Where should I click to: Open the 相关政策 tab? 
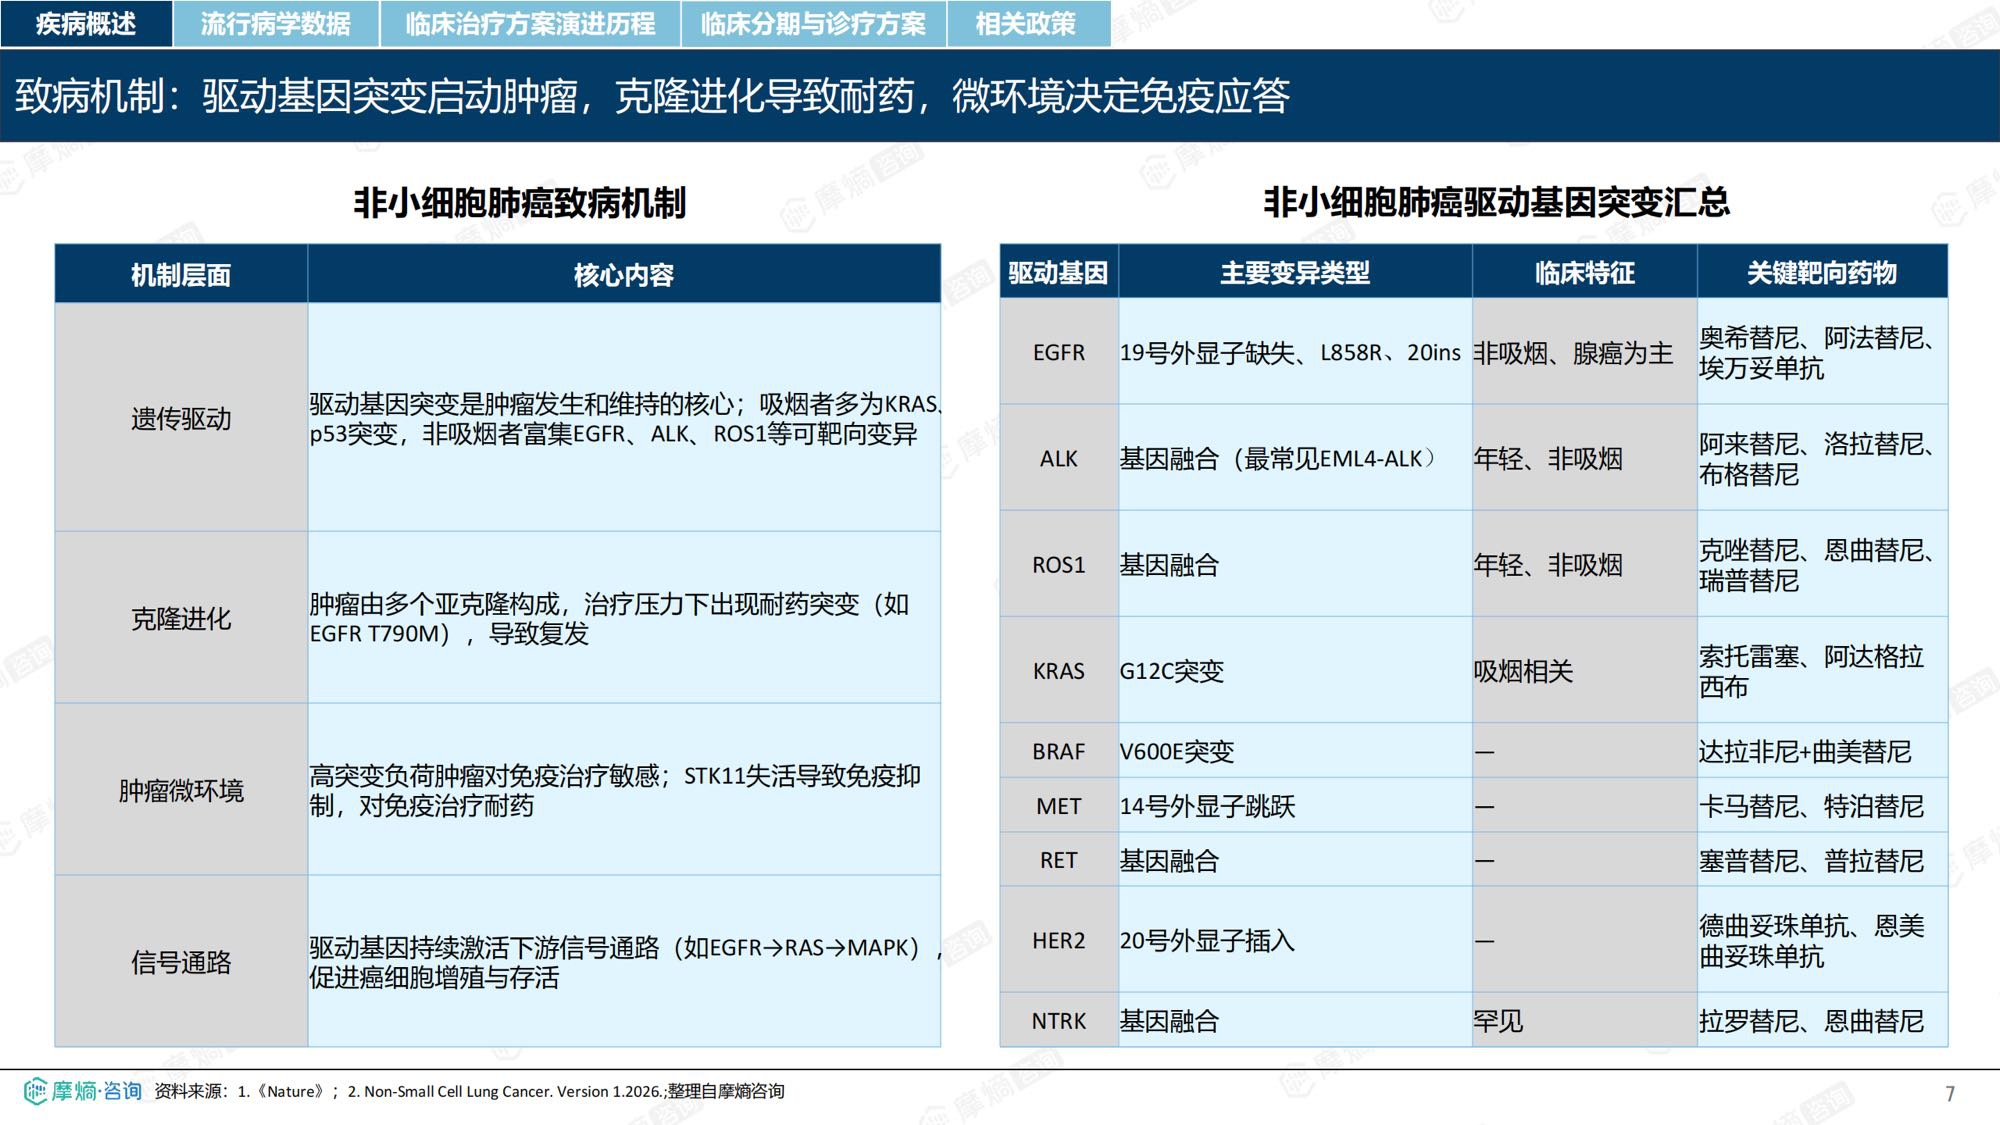pos(1028,23)
